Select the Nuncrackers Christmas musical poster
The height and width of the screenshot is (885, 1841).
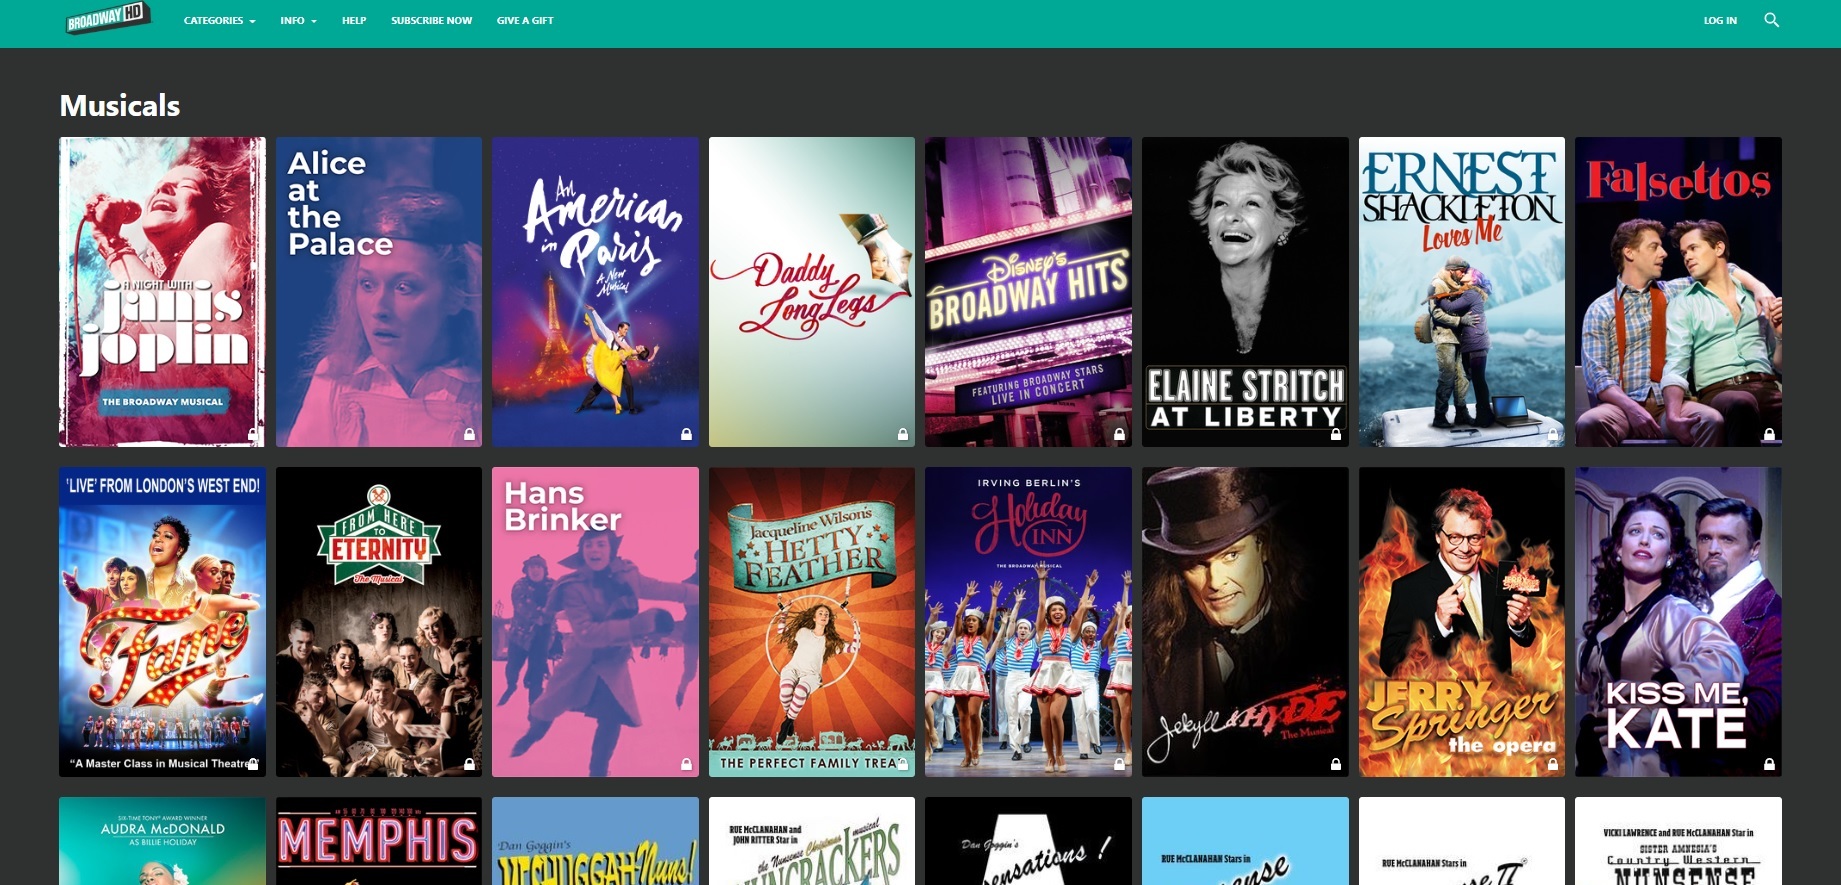[812, 841]
